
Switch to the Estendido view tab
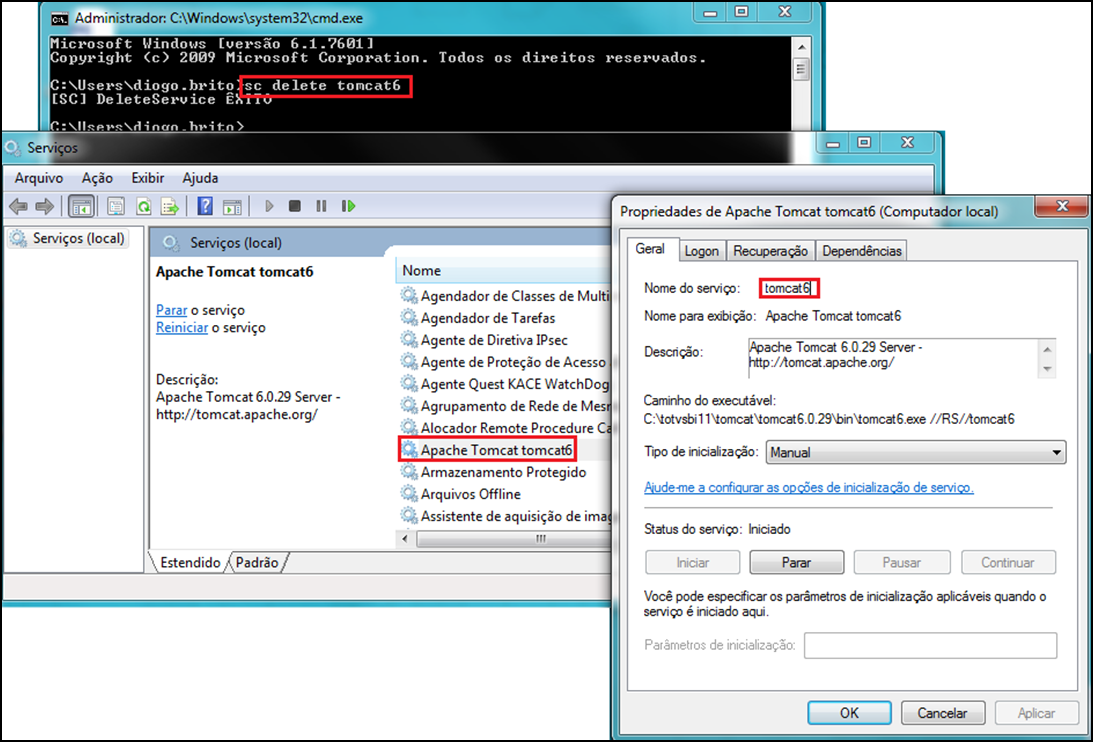tap(190, 562)
